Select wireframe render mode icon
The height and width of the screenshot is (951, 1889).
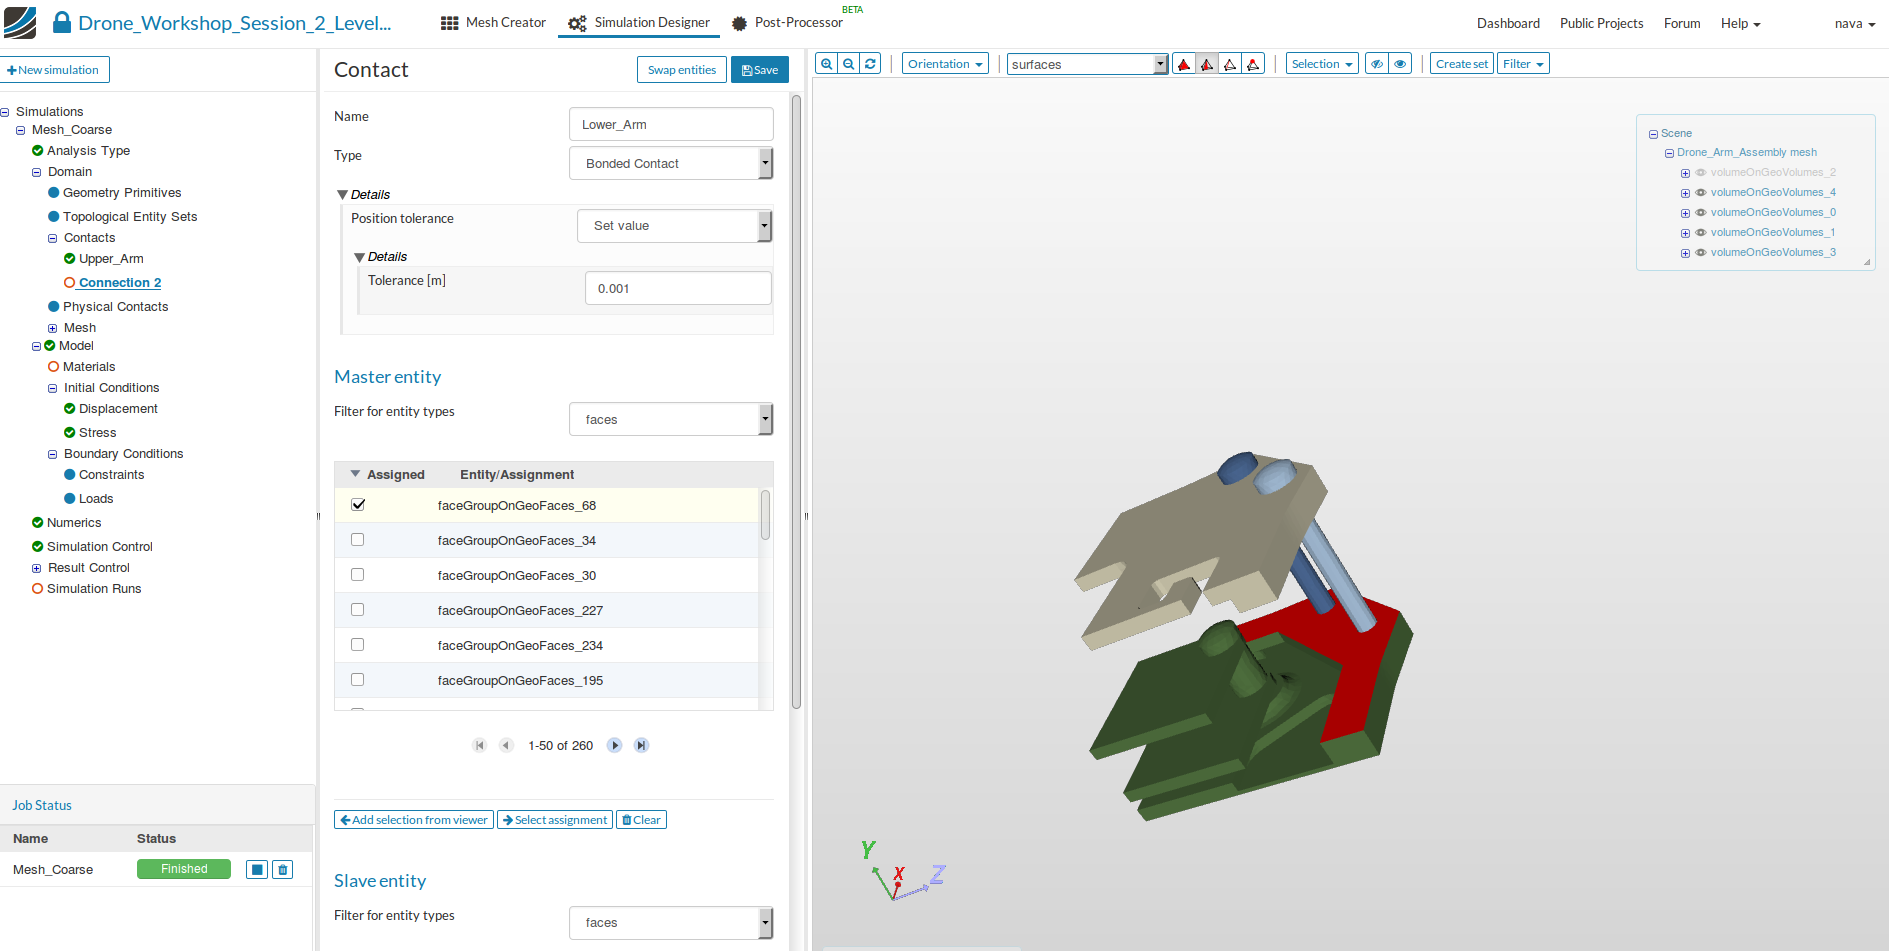[1230, 64]
